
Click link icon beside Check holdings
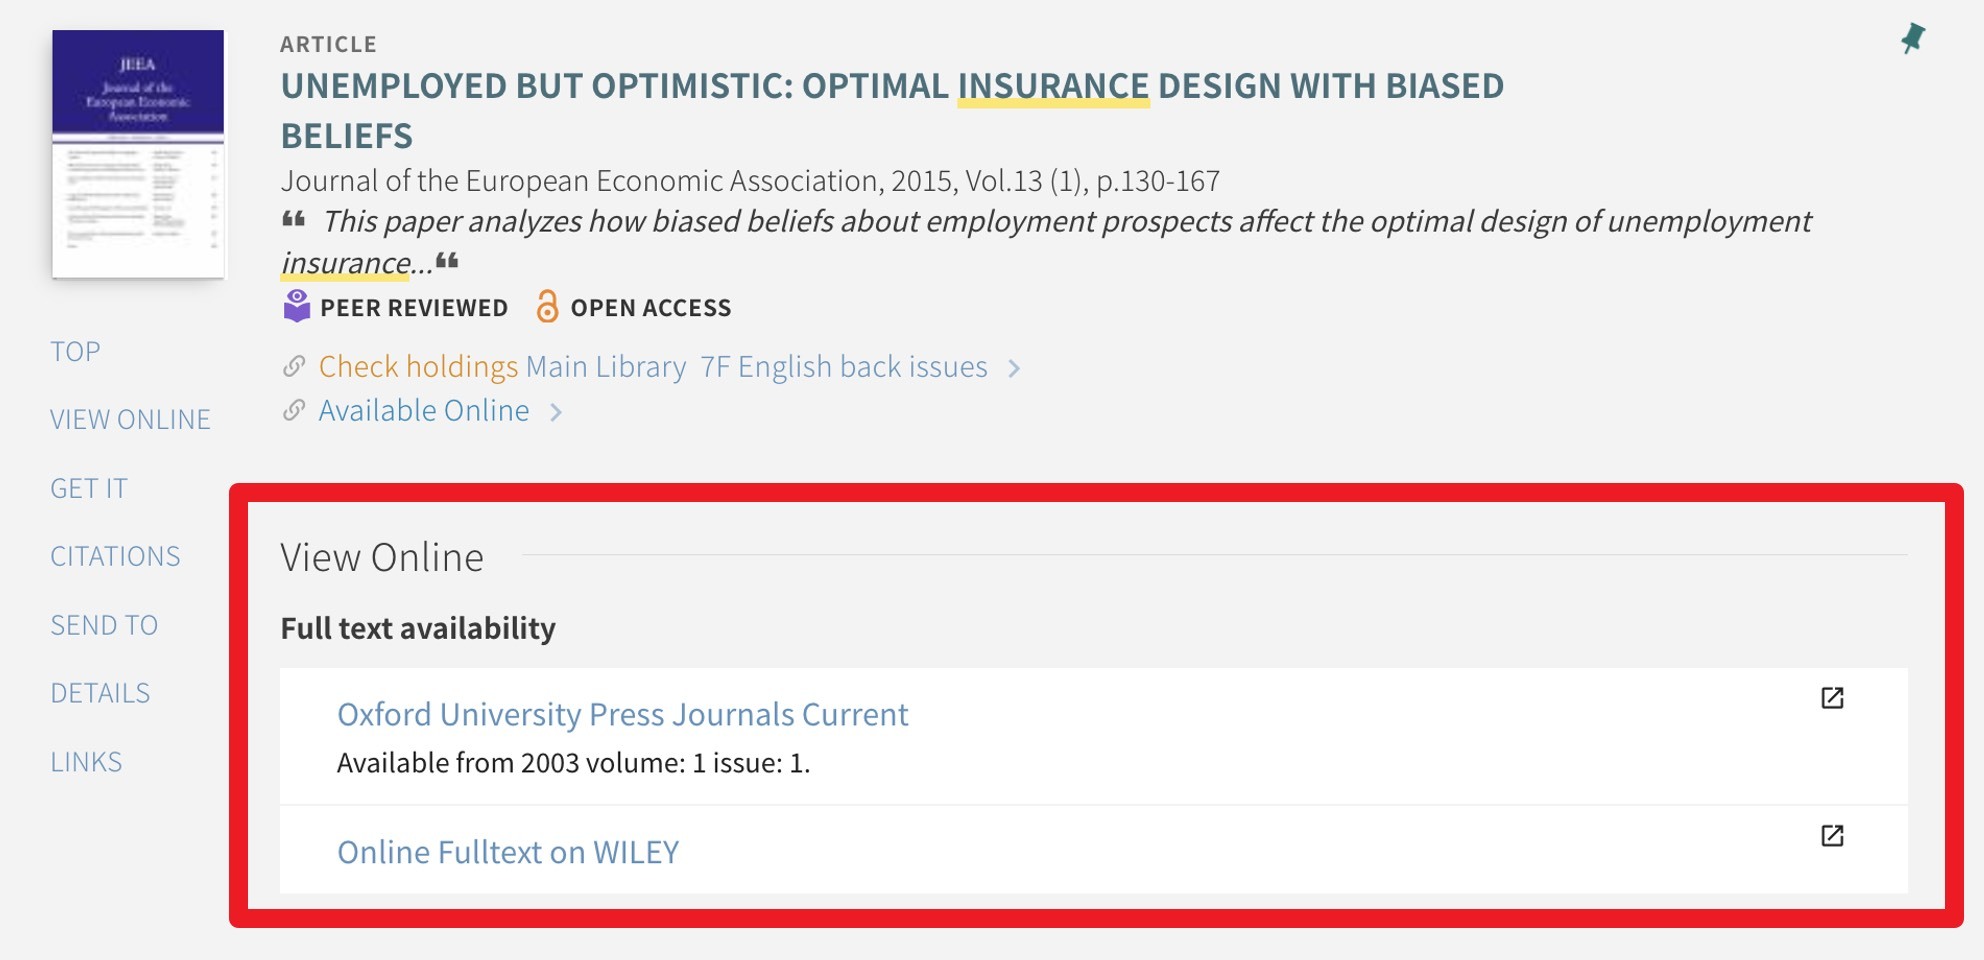click(294, 367)
